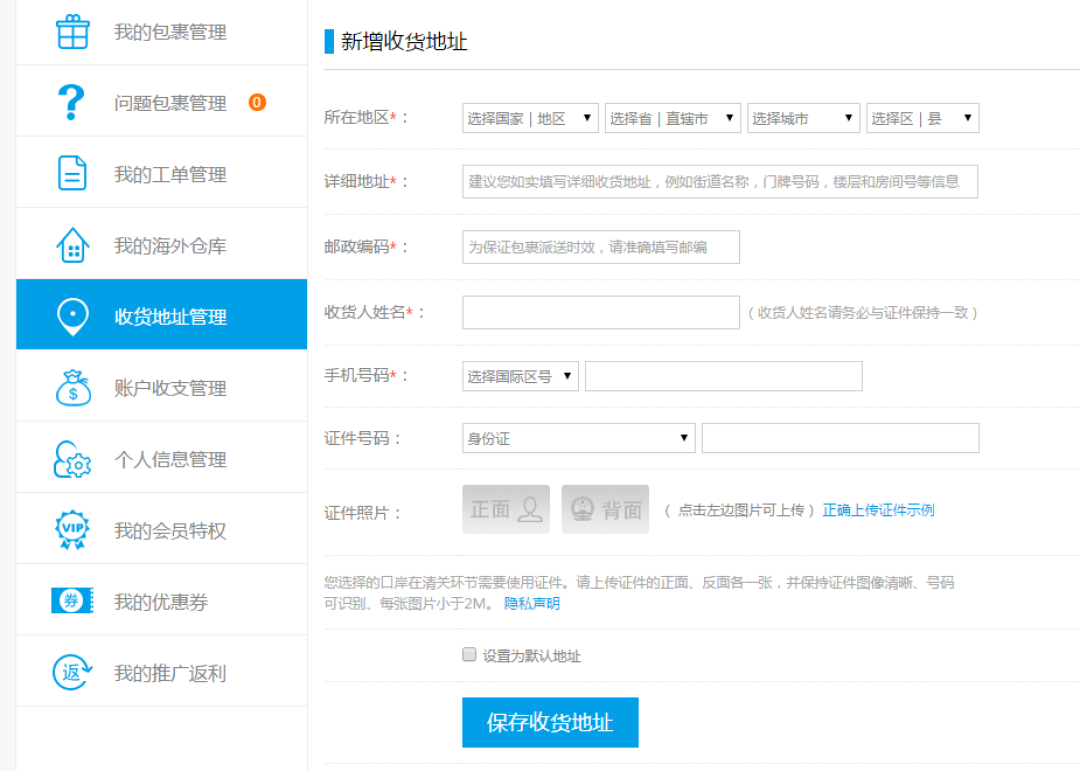Click the user gear icon for 个人信息管理
Viewport: 1080px width, 771px height.
[72, 460]
